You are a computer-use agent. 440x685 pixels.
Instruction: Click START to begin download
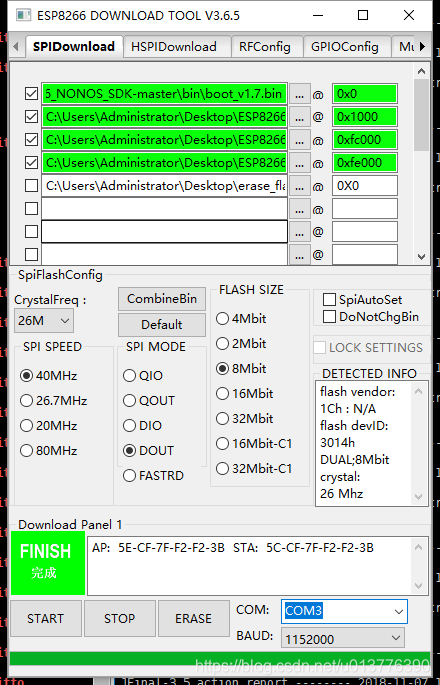(45, 618)
